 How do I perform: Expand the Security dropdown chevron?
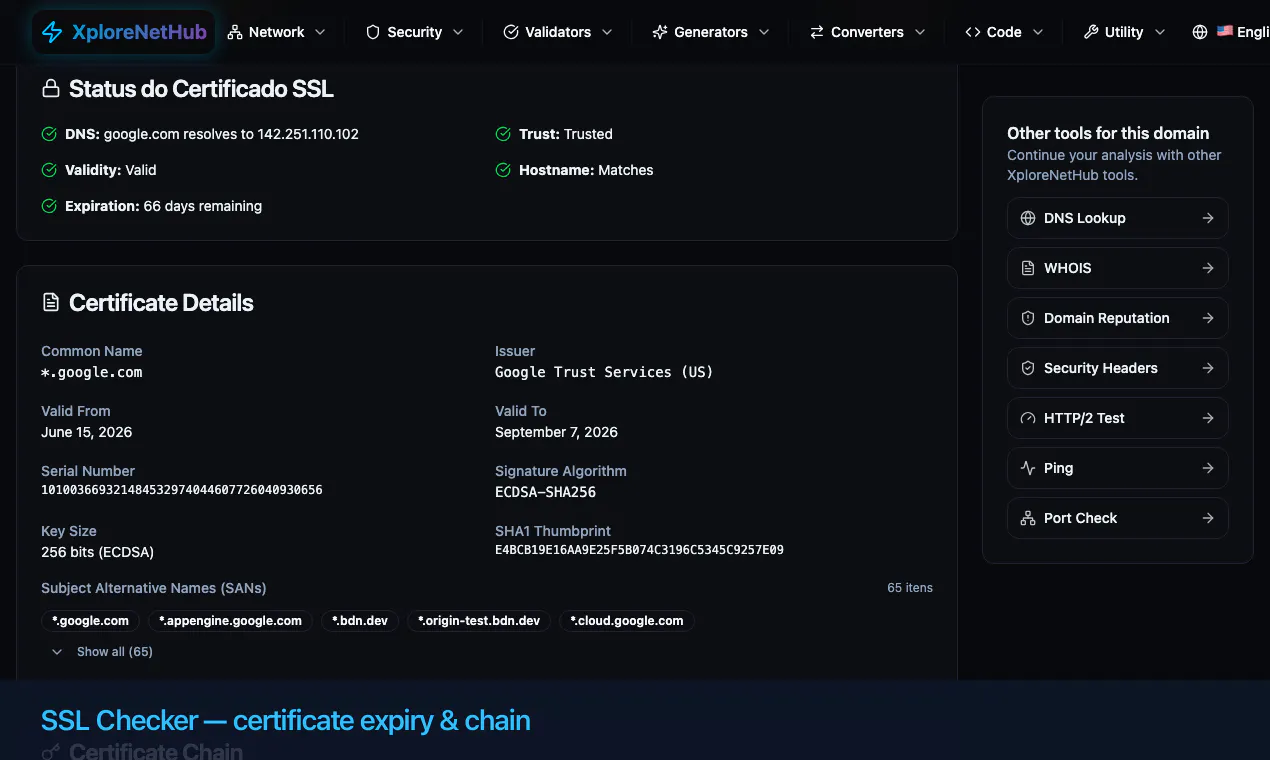point(458,32)
